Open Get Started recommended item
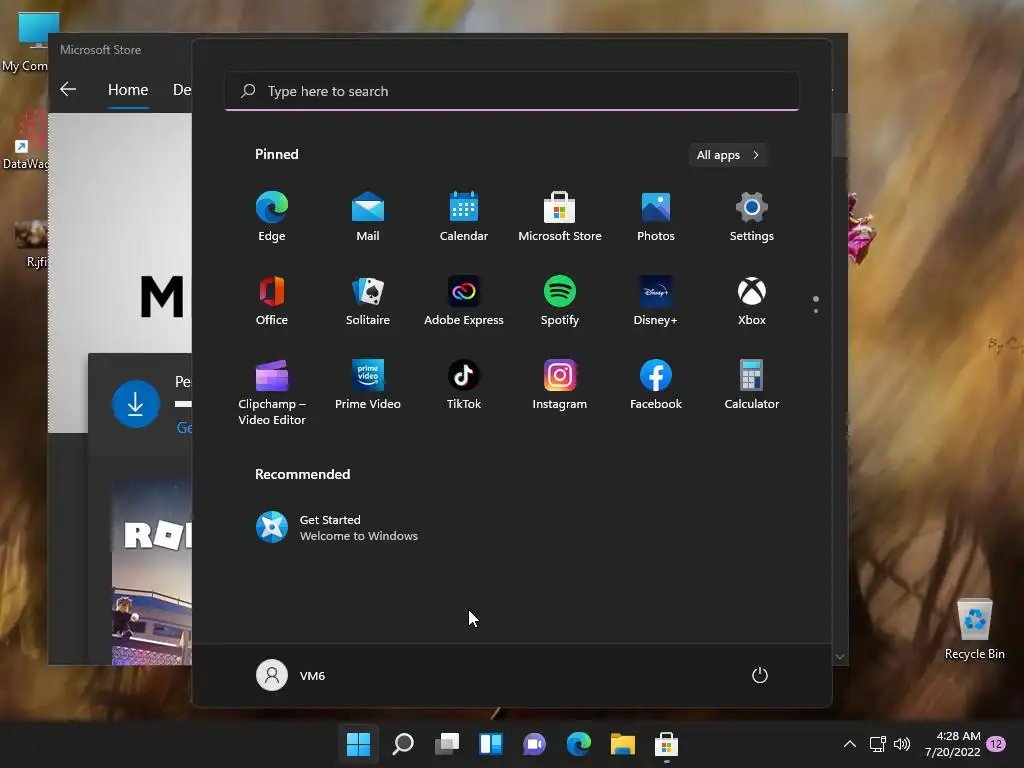The image size is (1024, 768). [337, 528]
